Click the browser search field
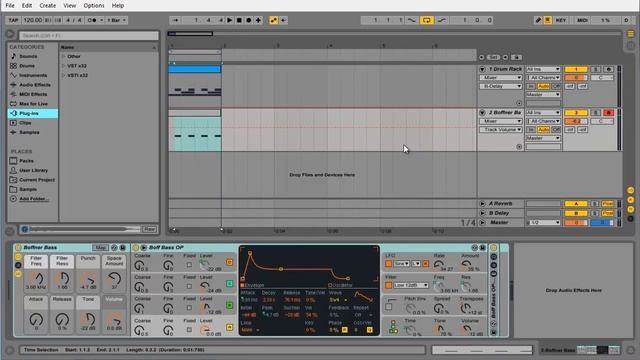 (89, 36)
